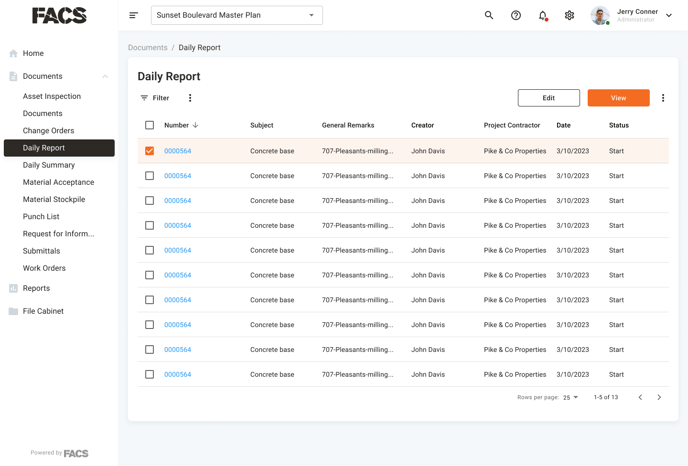Click the Creator column header
Image resolution: width=688 pixels, height=466 pixels.
(x=423, y=125)
